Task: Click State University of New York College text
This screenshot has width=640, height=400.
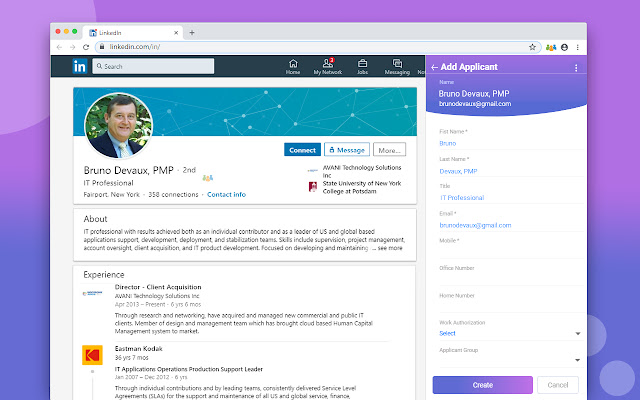Action: click(x=362, y=187)
